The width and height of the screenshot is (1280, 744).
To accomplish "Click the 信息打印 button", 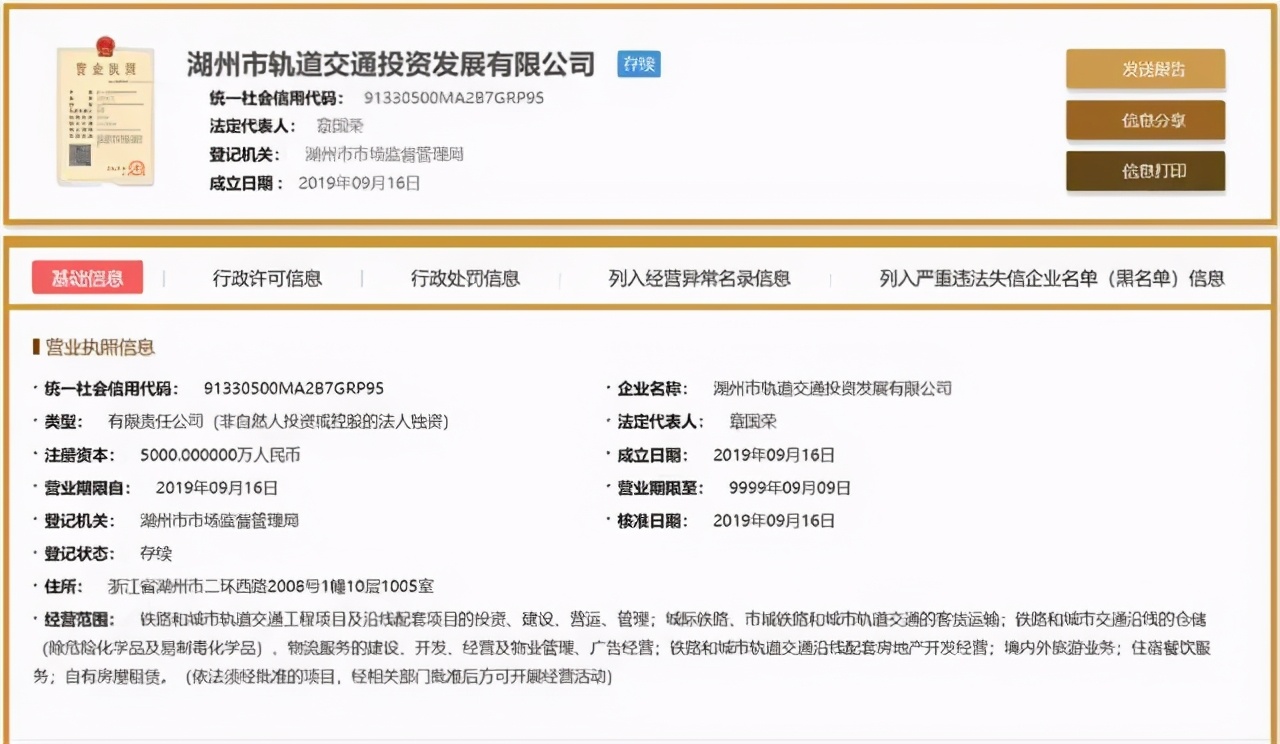I will click(x=1146, y=170).
